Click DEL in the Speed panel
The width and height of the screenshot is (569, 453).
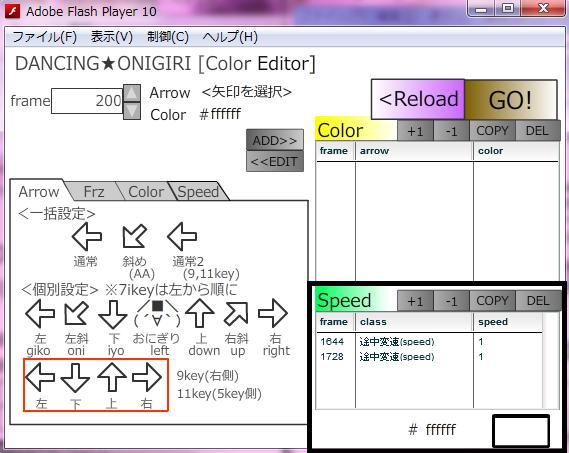538,301
